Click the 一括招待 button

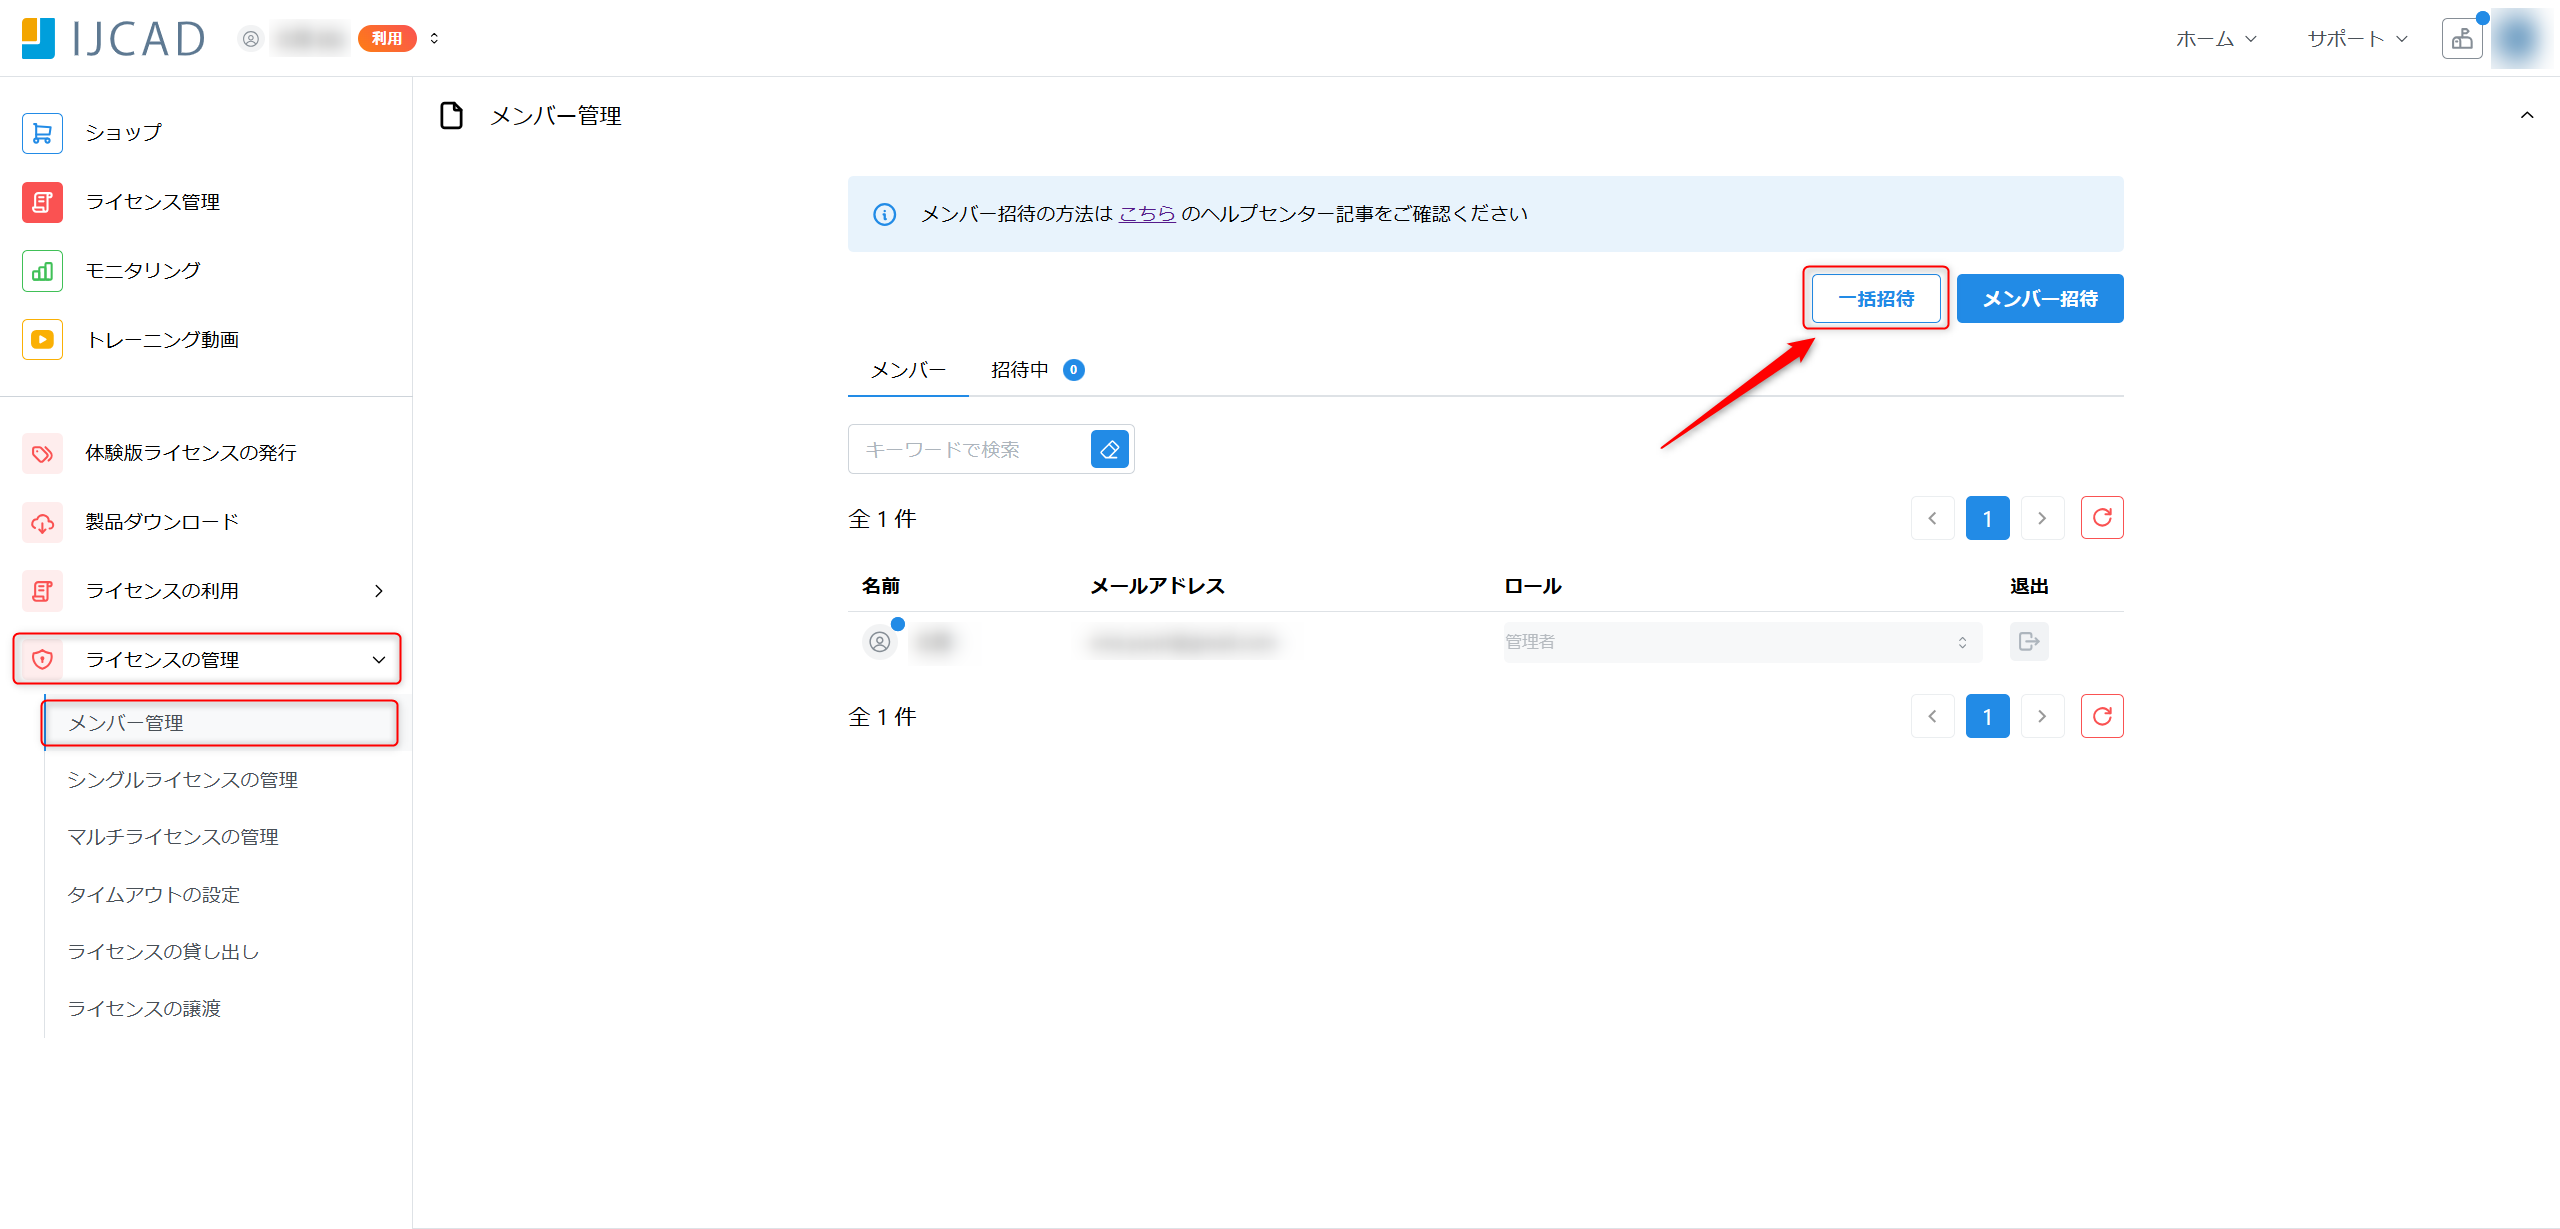pyautogui.click(x=1876, y=299)
